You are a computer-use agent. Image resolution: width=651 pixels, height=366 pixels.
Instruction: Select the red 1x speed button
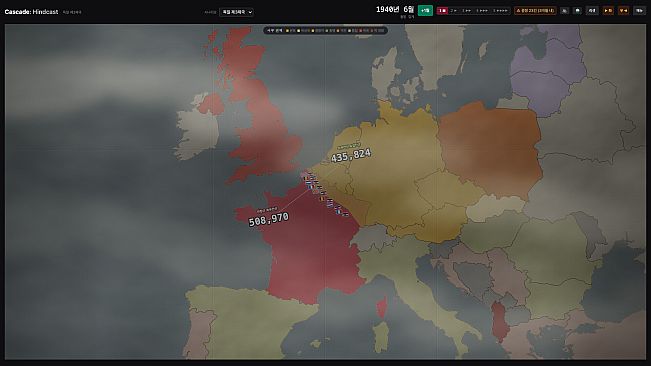coord(442,10)
